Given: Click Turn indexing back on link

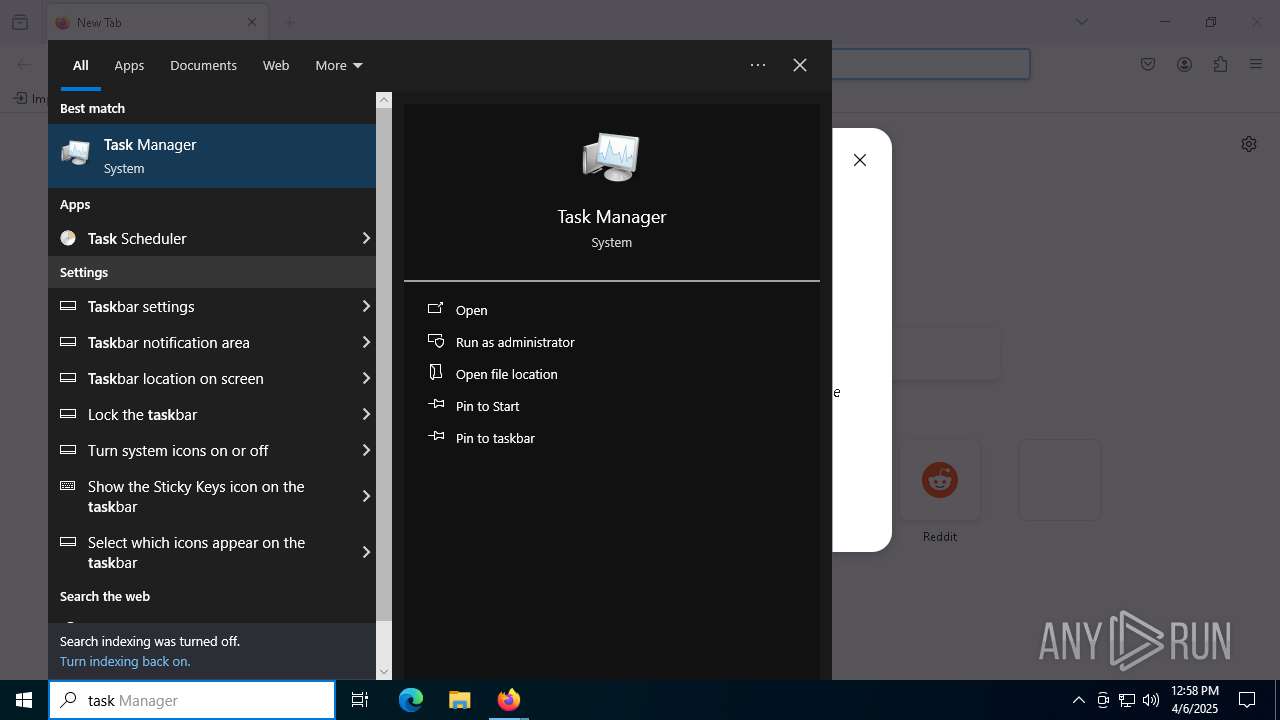Looking at the screenshot, I should click(x=125, y=661).
